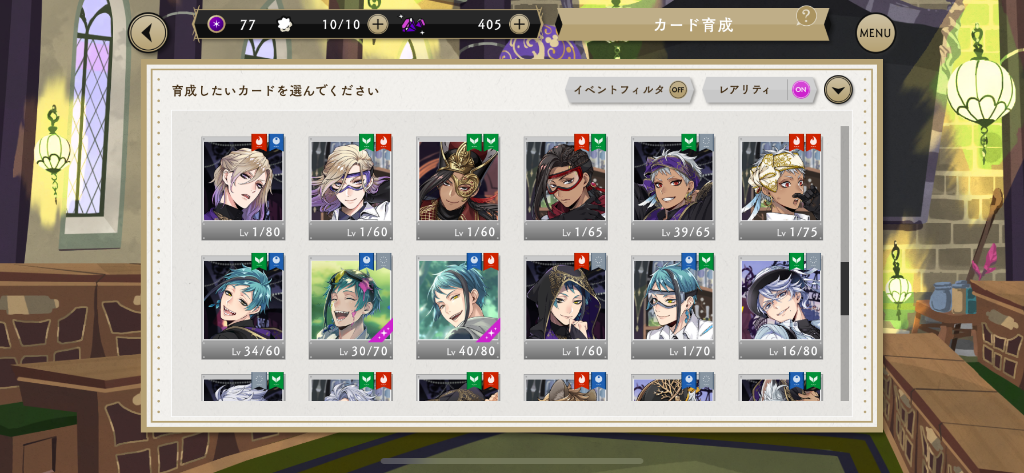
Task: Toggle the イベントフィルタ OFF switch
Action: (679, 90)
